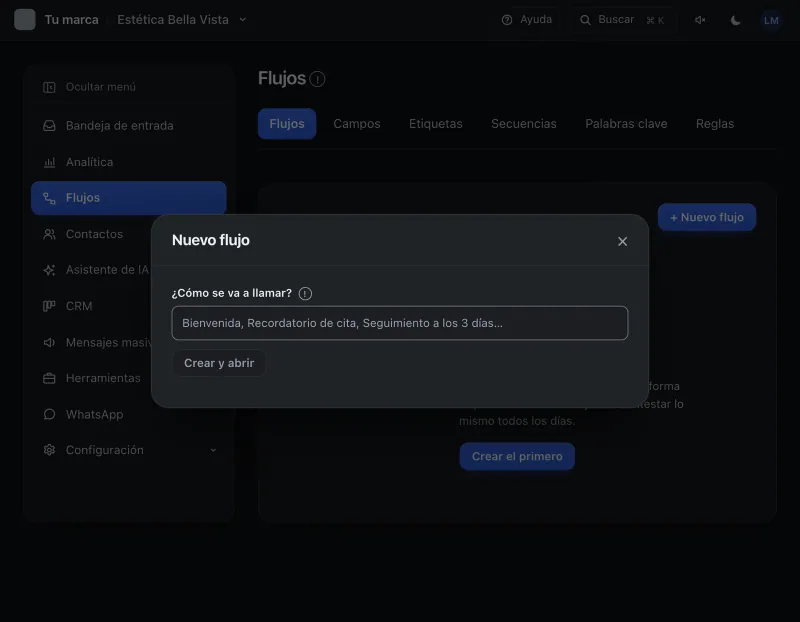Open Bandeja de entrada inbox icon
The image size is (800, 622).
click(49, 126)
